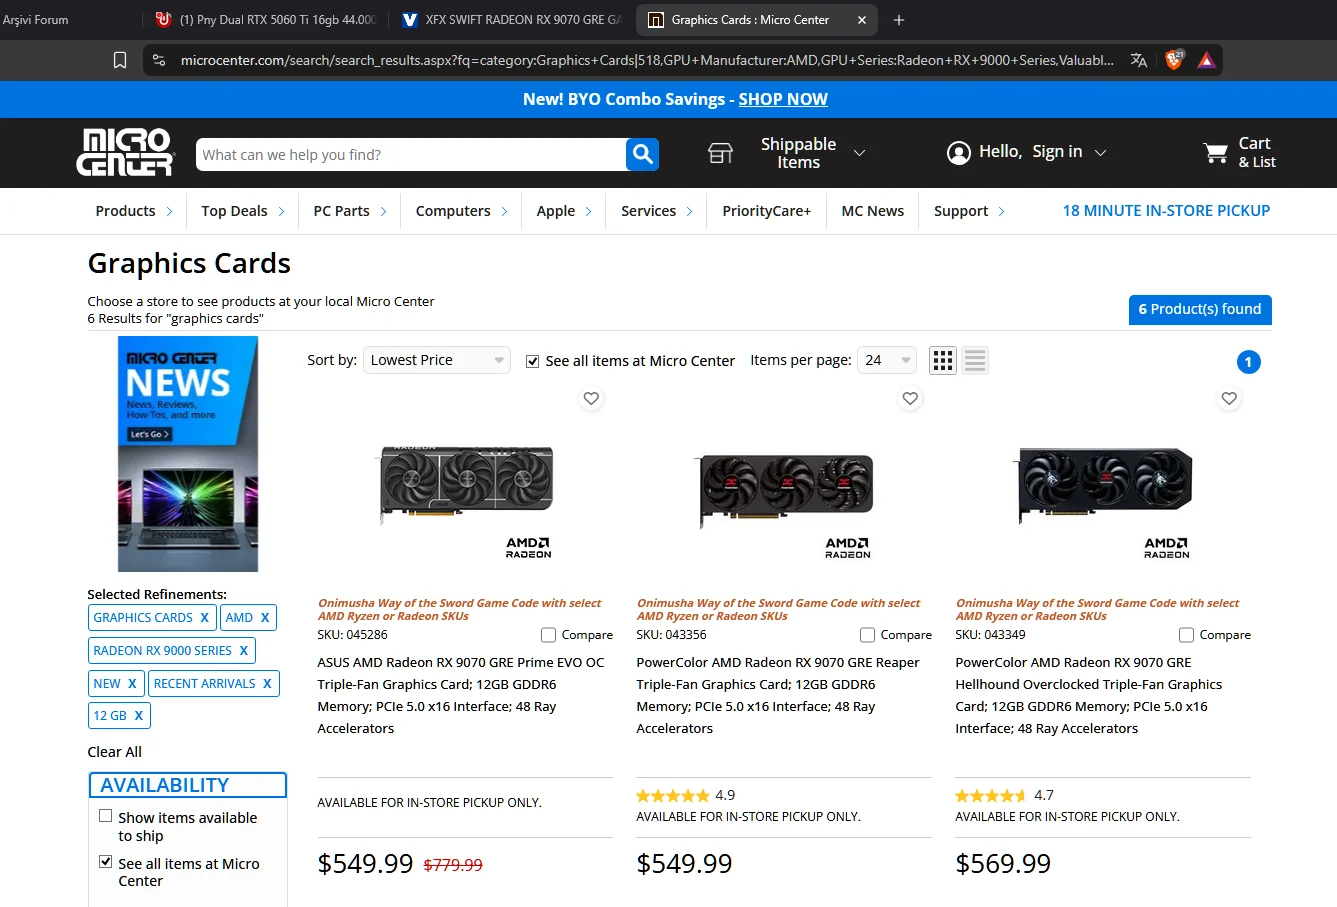
Task: Open the Micro Center News banner
Action: (x=188, y=454)
